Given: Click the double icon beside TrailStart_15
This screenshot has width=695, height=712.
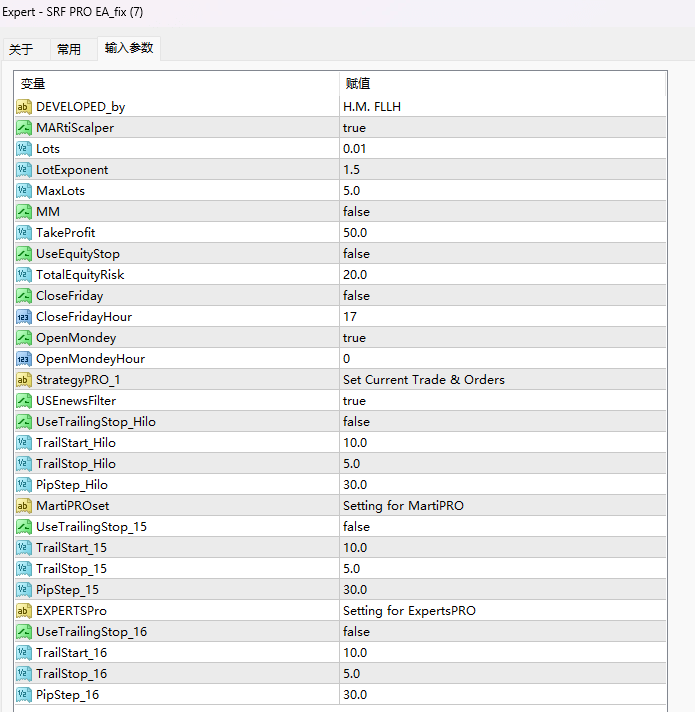Looking at the screenshot, I should [x=24, y=548].
